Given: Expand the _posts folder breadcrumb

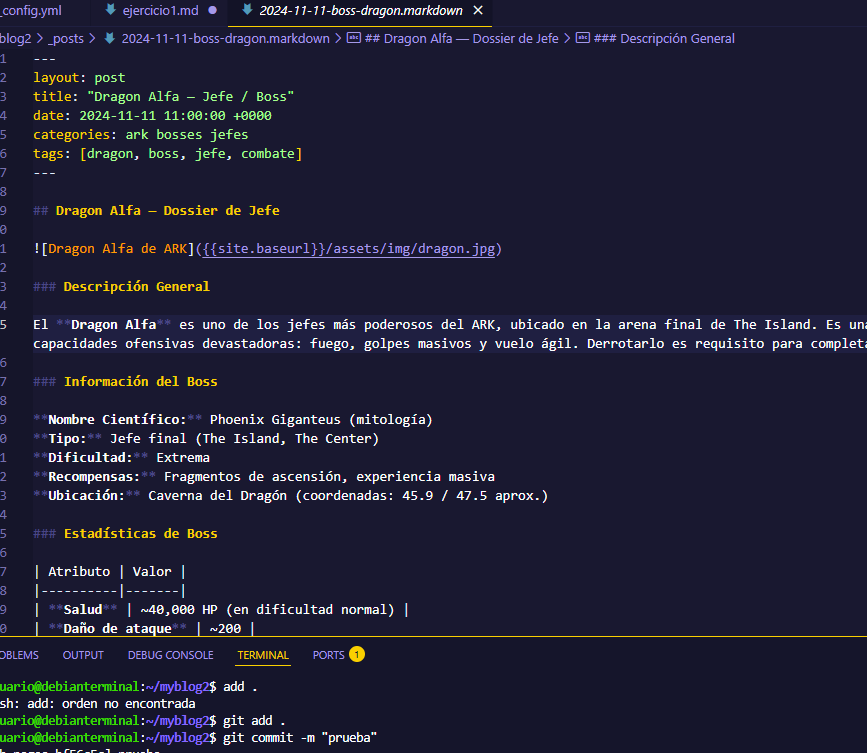Looking at the screenshot, I should point(68,39).
